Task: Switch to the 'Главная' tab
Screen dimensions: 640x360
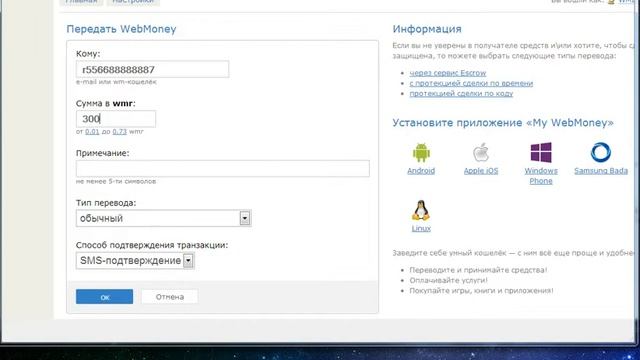Action: [x=81, y=2]
